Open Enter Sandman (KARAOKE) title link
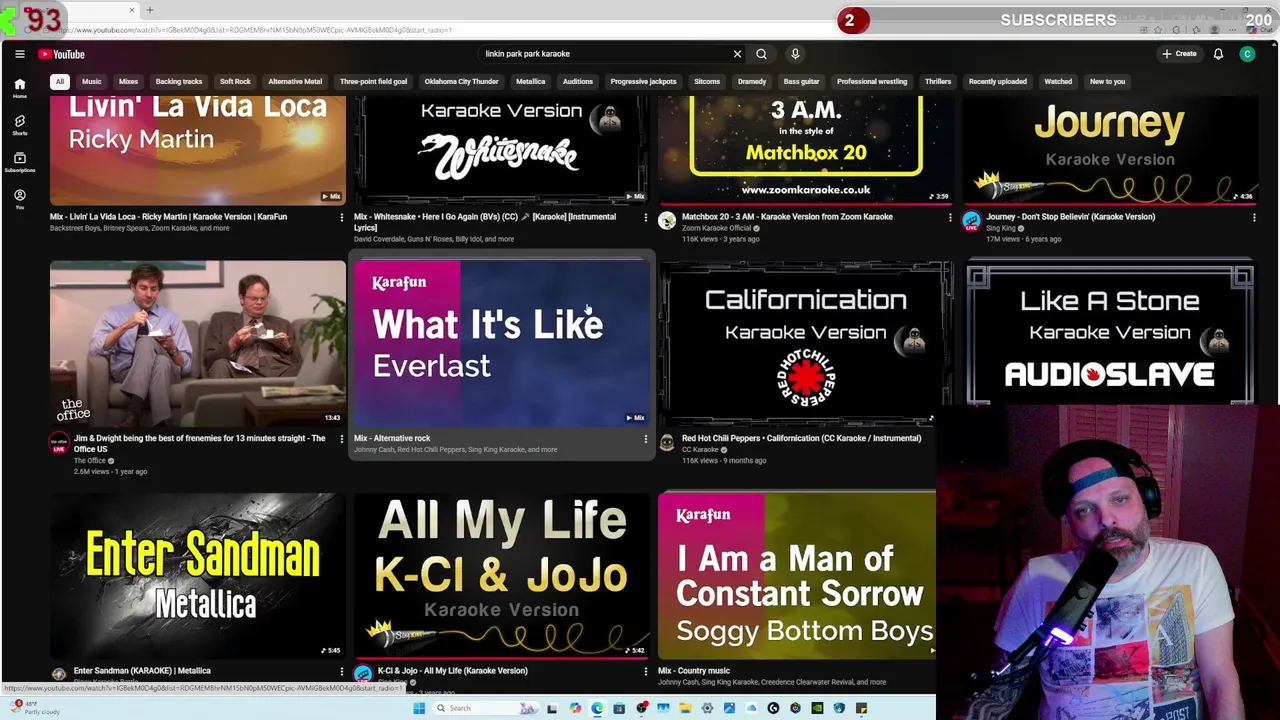Viewport: 1280px width, 720px height. tap(142, 671)
